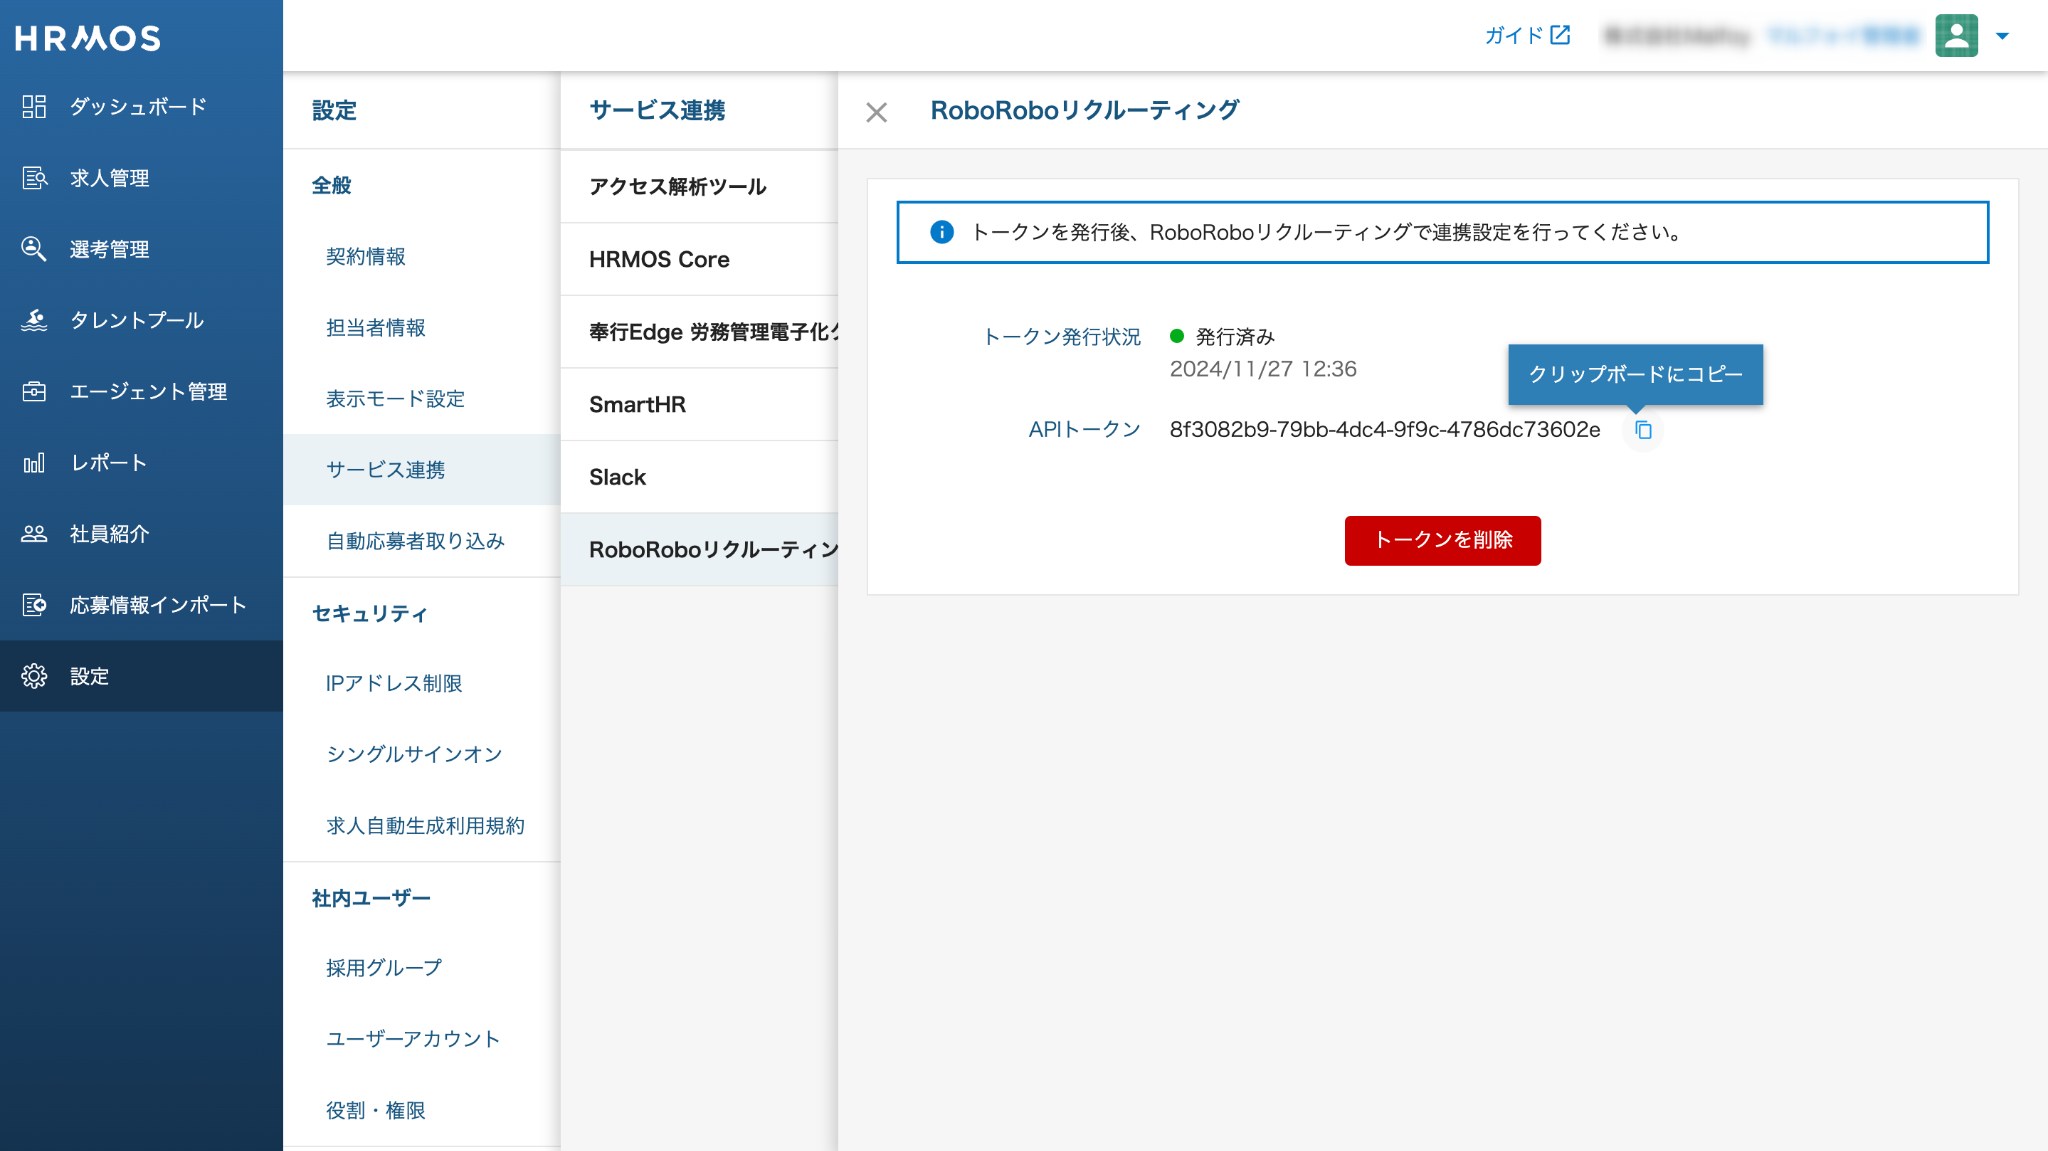2048x1151 pixels.
Task: Click the 発行済み status text
Action: [x=1235, y=337]
